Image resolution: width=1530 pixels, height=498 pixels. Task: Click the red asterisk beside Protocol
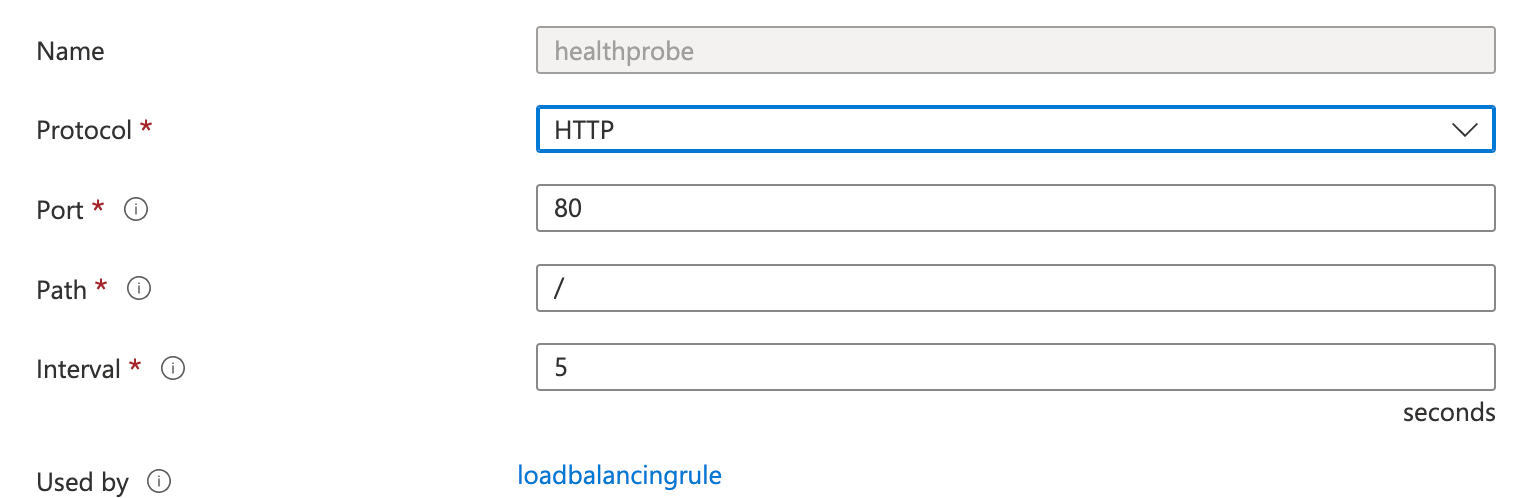pyautogui.click(x=146, y=128)
